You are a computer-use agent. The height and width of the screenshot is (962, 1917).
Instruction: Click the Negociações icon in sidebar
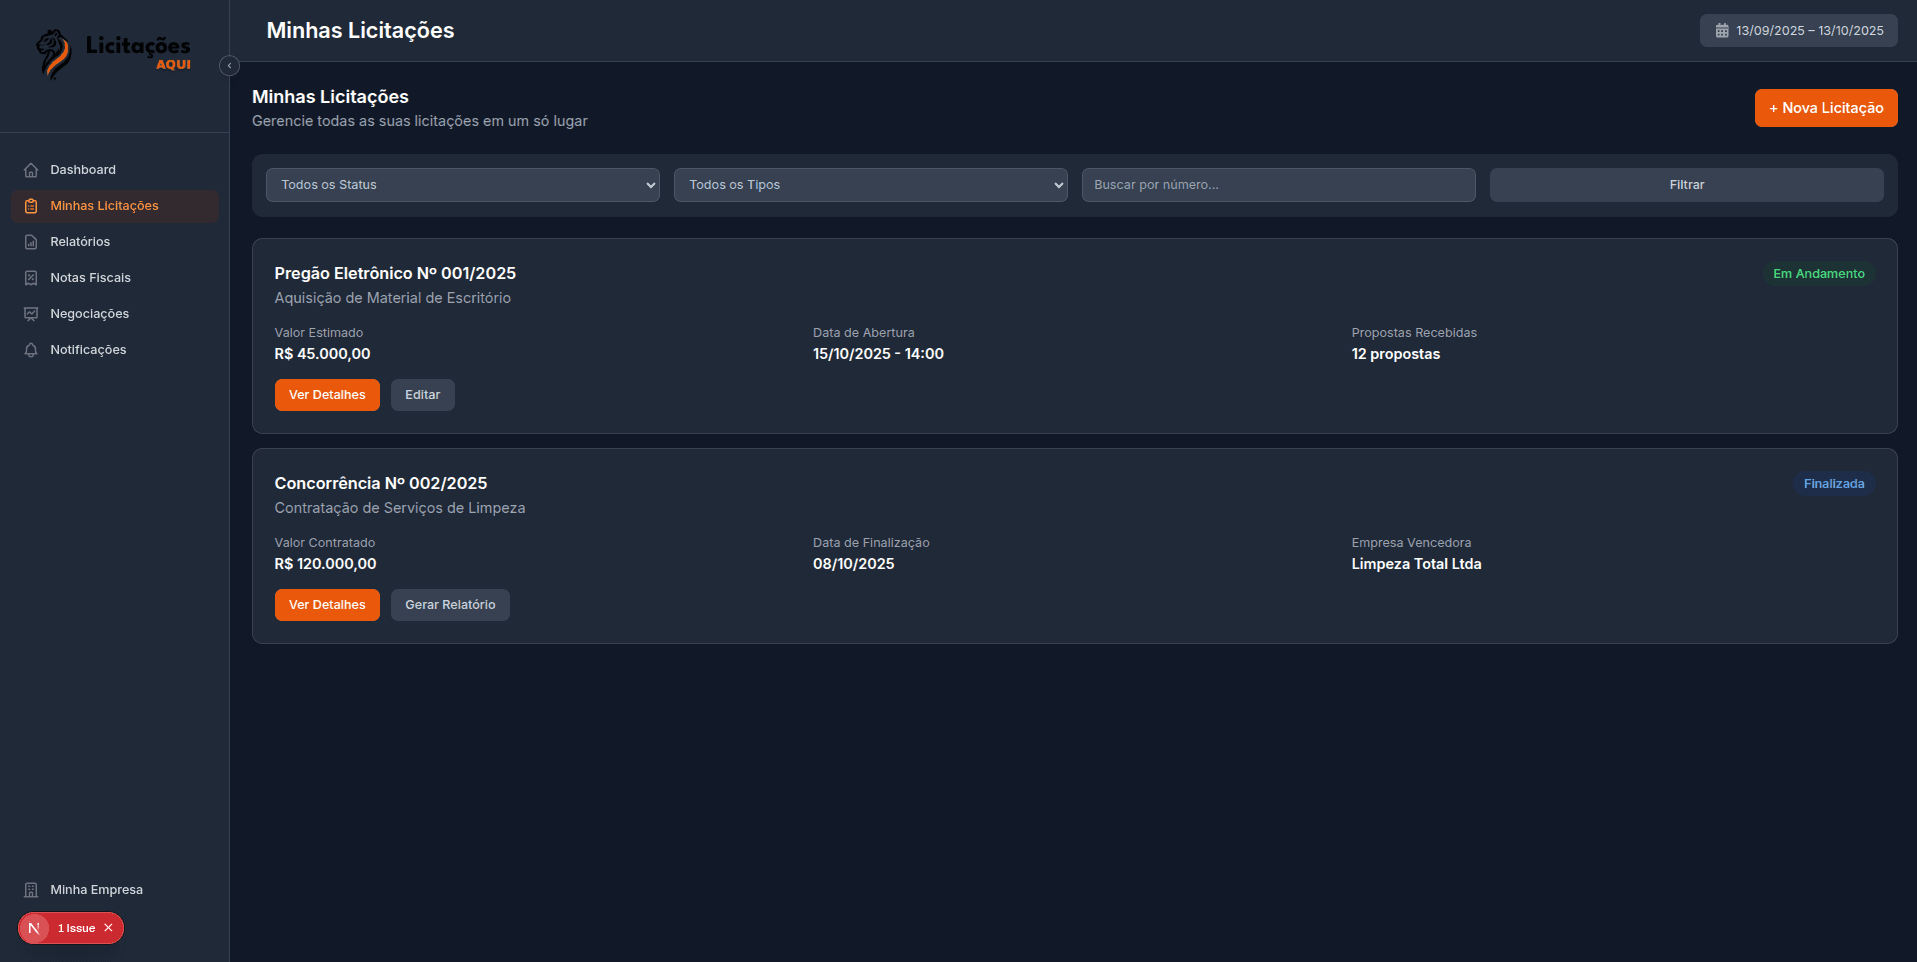click(31, 314)
